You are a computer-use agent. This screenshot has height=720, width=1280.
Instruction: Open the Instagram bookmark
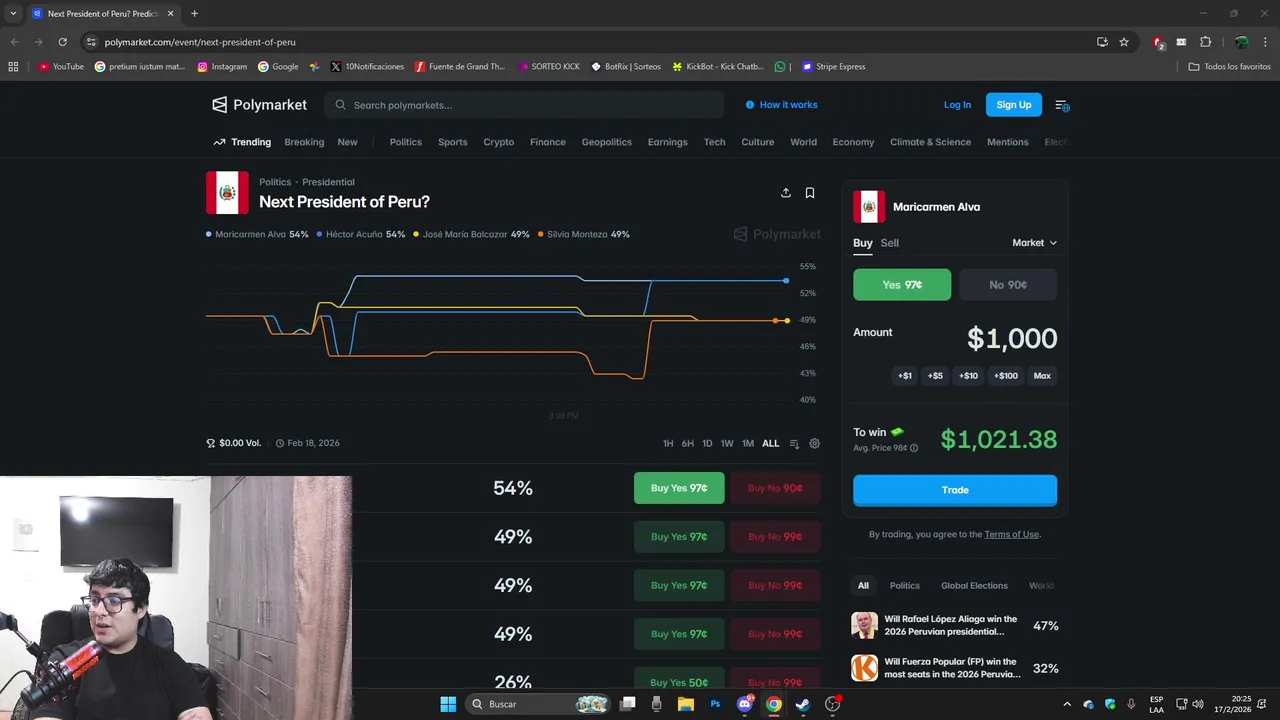(x=222, y=67)
